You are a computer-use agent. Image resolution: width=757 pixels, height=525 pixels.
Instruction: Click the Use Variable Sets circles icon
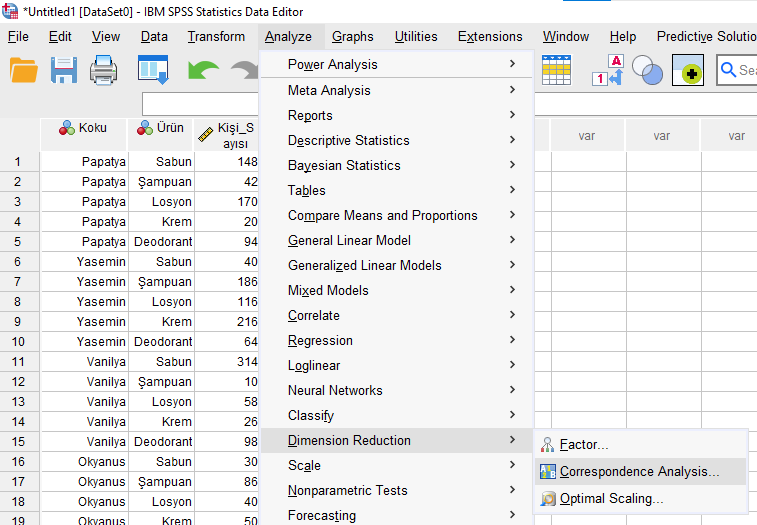tap(648, 71)
